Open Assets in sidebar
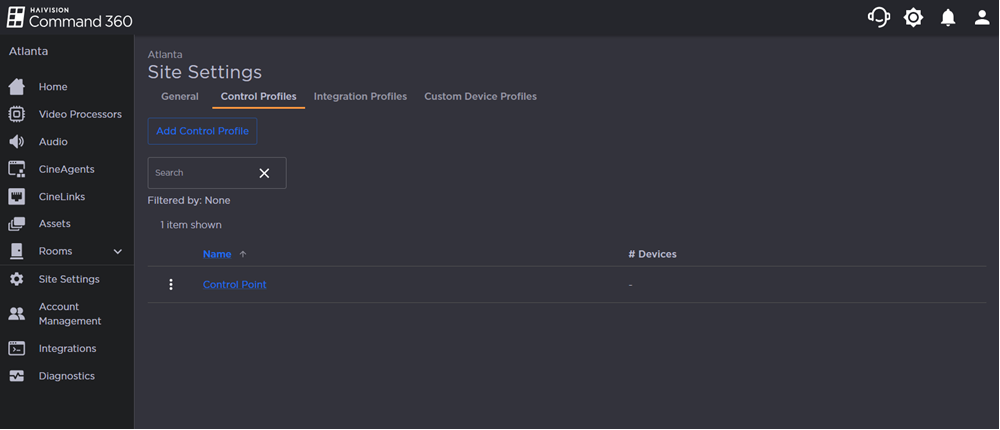Image resolution: width=1000 pixels, height=430 pixels. click(x=55, y=224)
